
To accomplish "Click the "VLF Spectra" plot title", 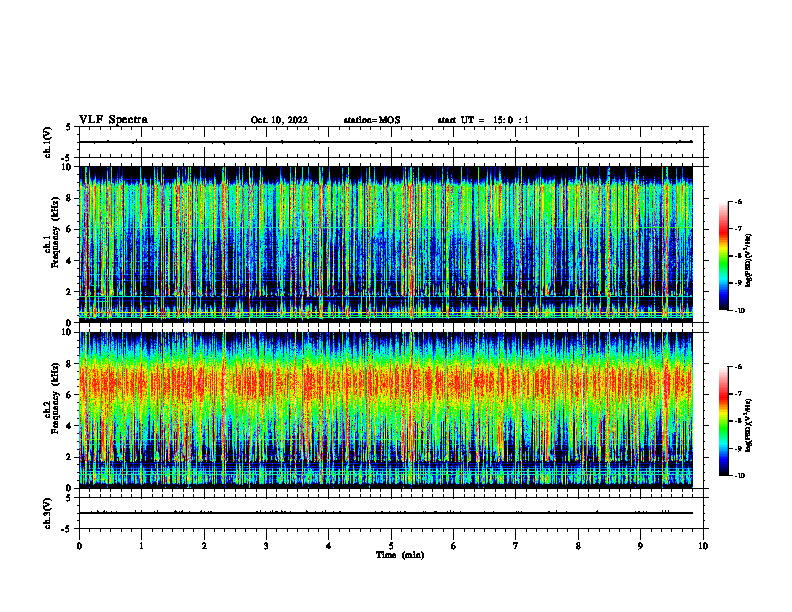I will click(x=113, y=120).
